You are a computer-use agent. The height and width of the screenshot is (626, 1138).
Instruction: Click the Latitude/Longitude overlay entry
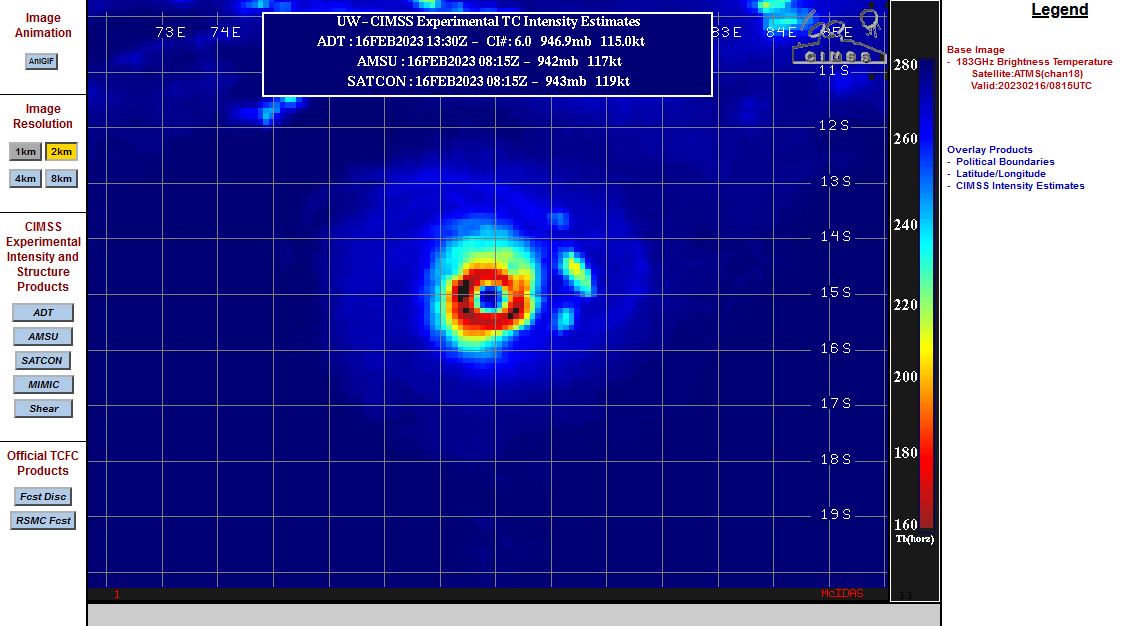[1000, 174]
